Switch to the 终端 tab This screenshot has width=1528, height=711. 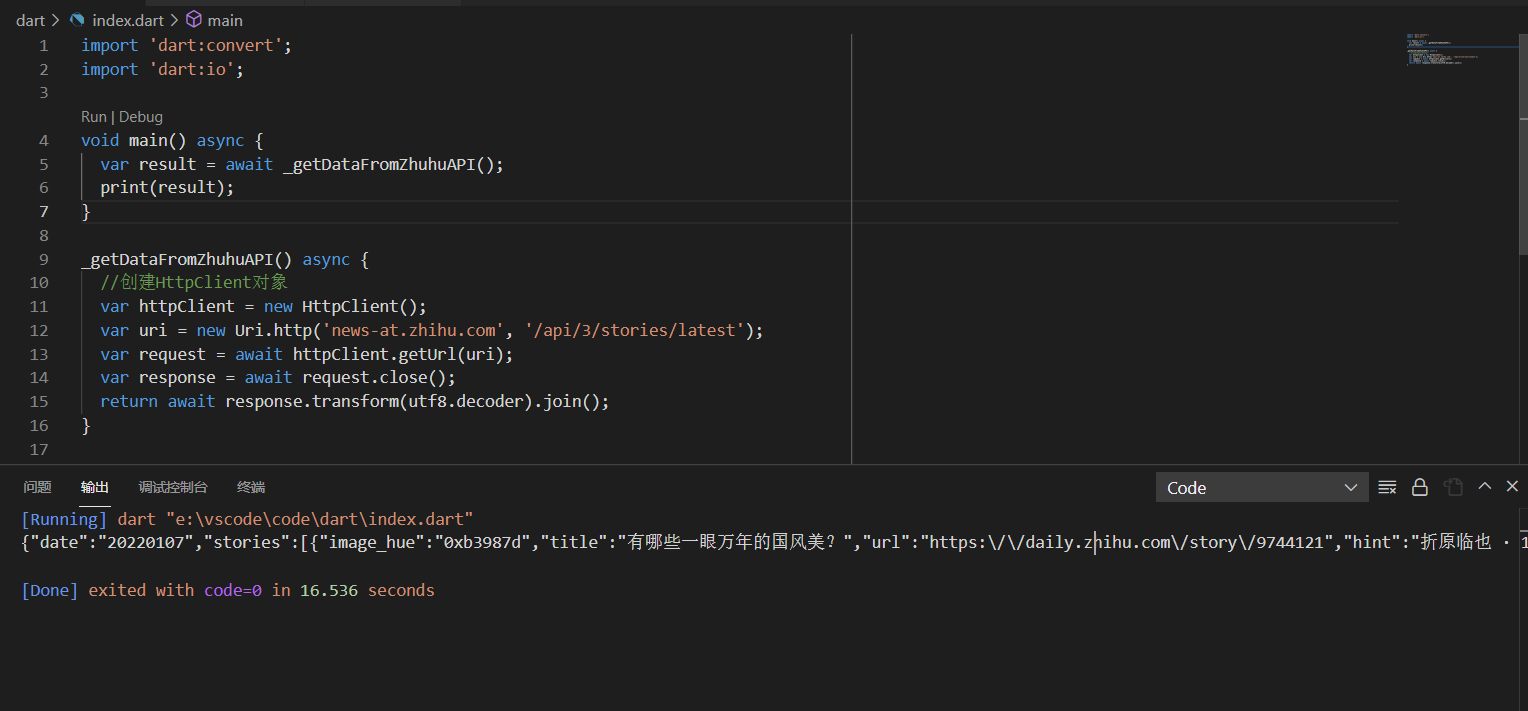tap(251, 487)
